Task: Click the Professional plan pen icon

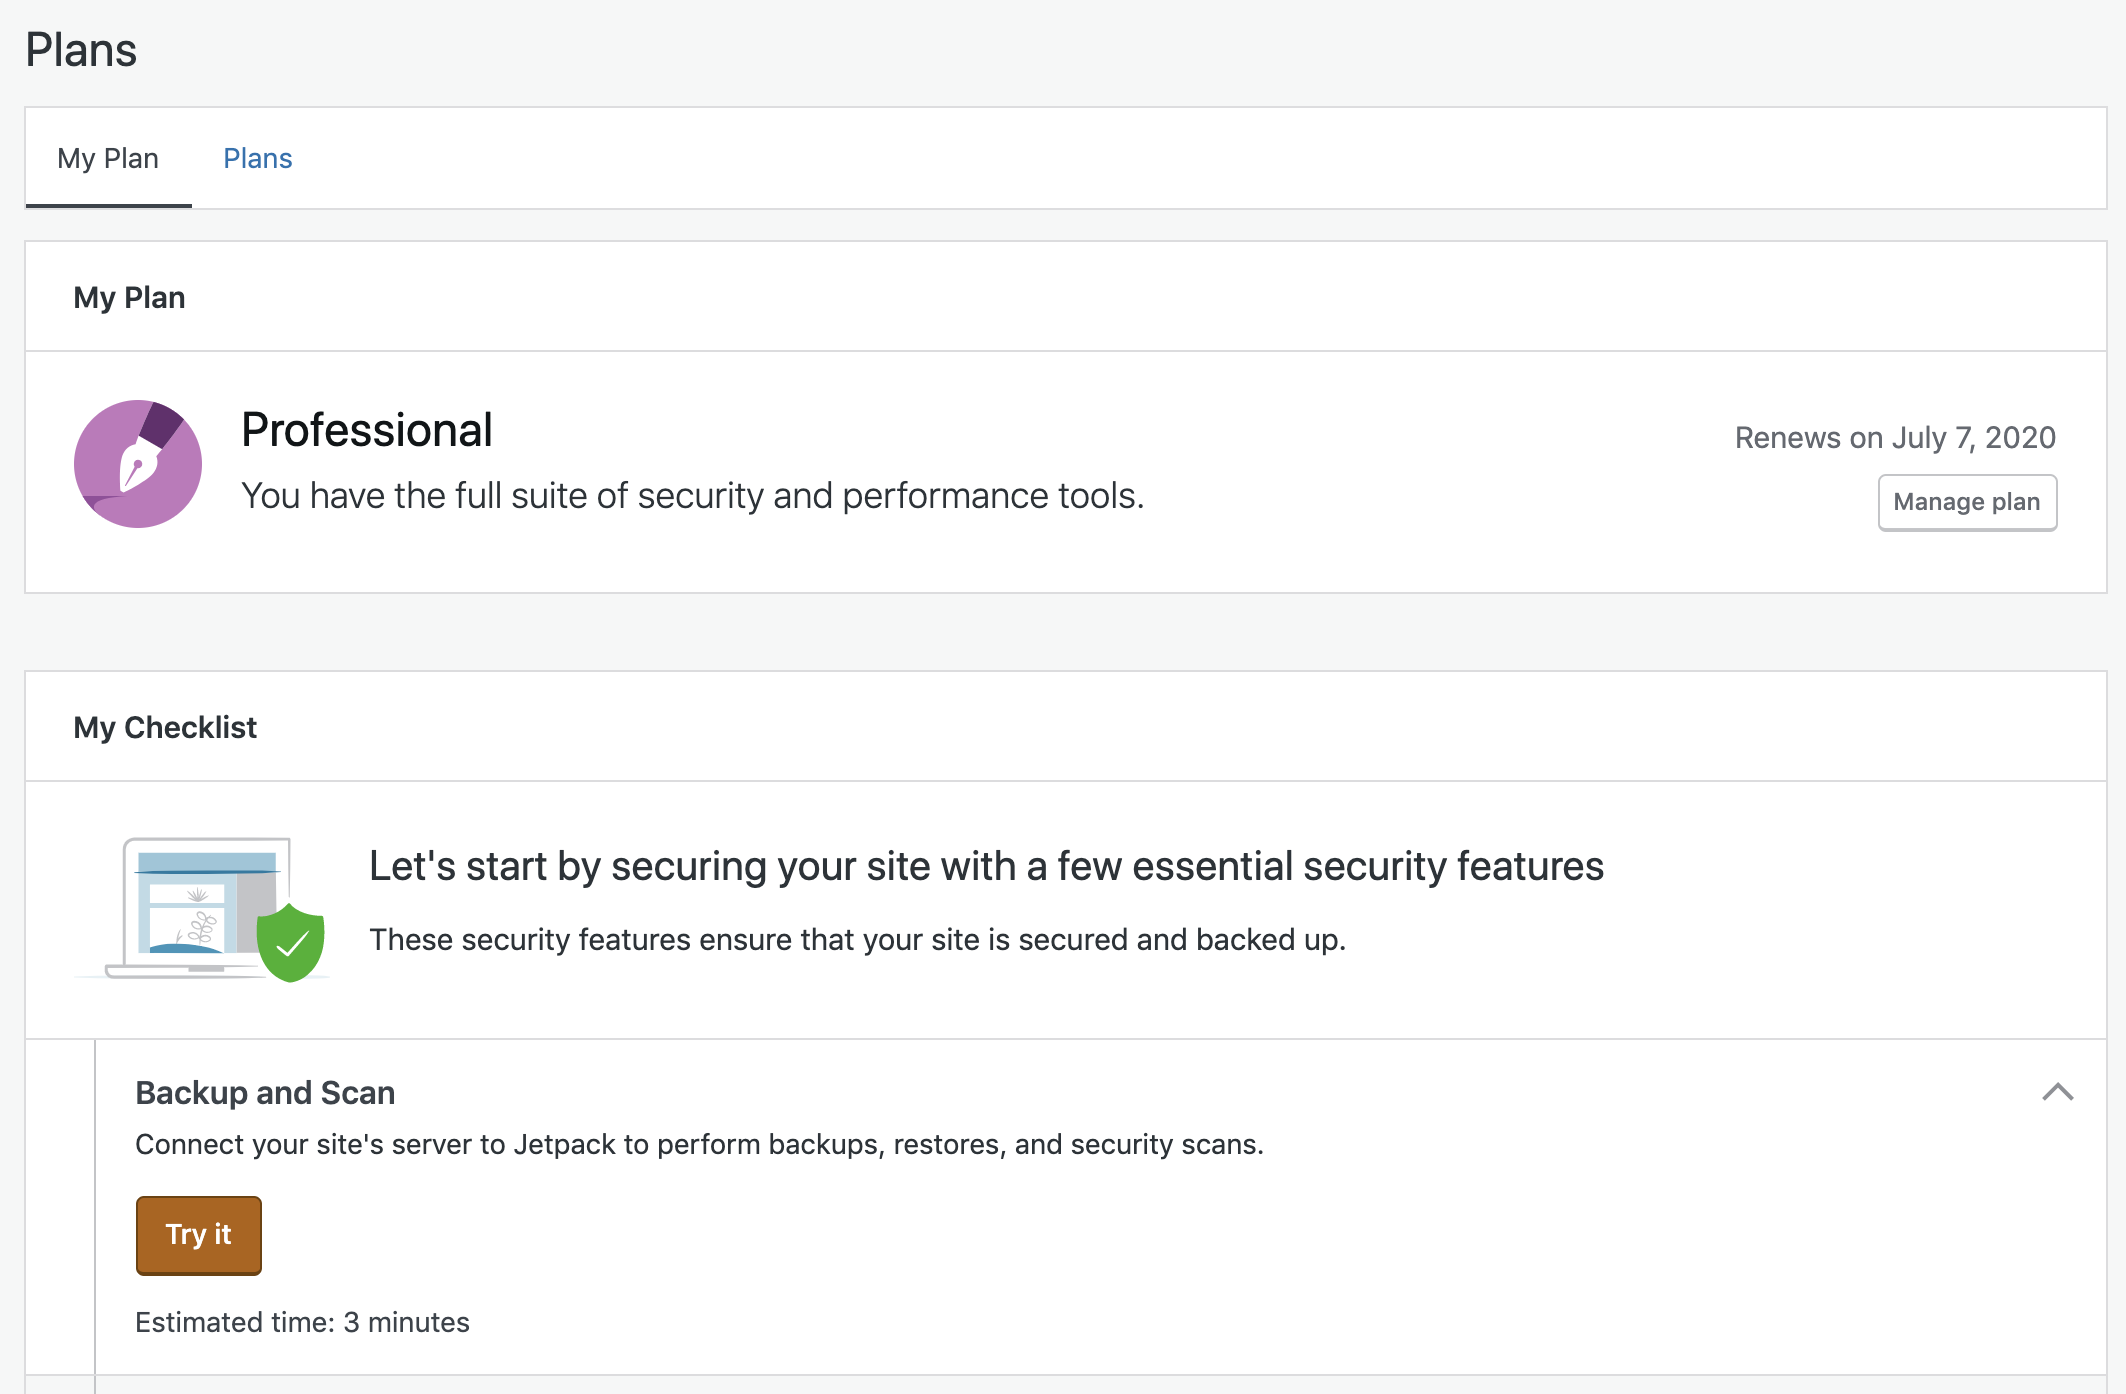Action: [x=138, y=464]
